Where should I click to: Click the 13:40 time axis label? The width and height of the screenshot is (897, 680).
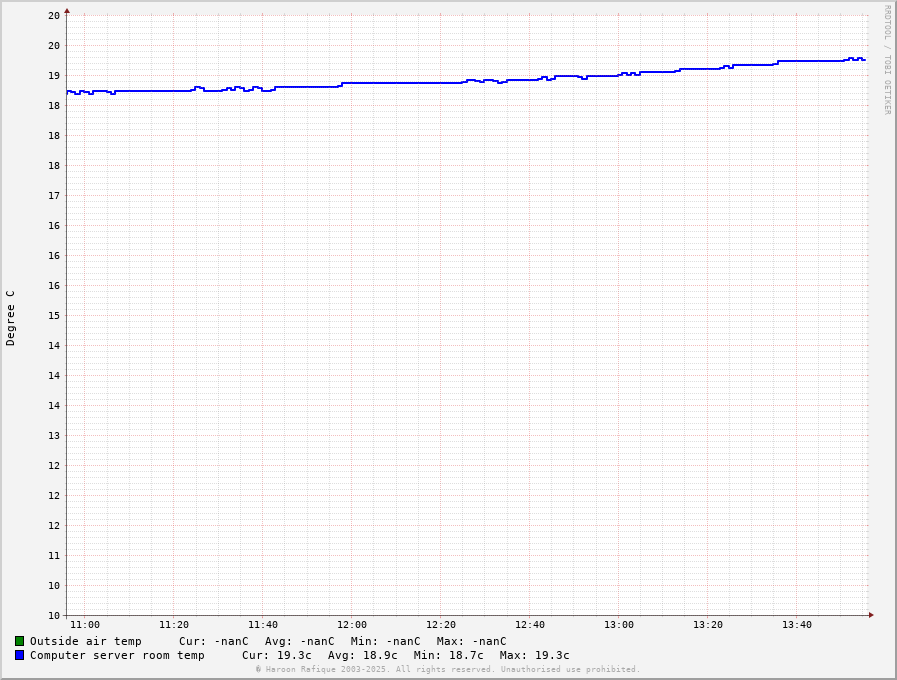[x=797, y=625]
